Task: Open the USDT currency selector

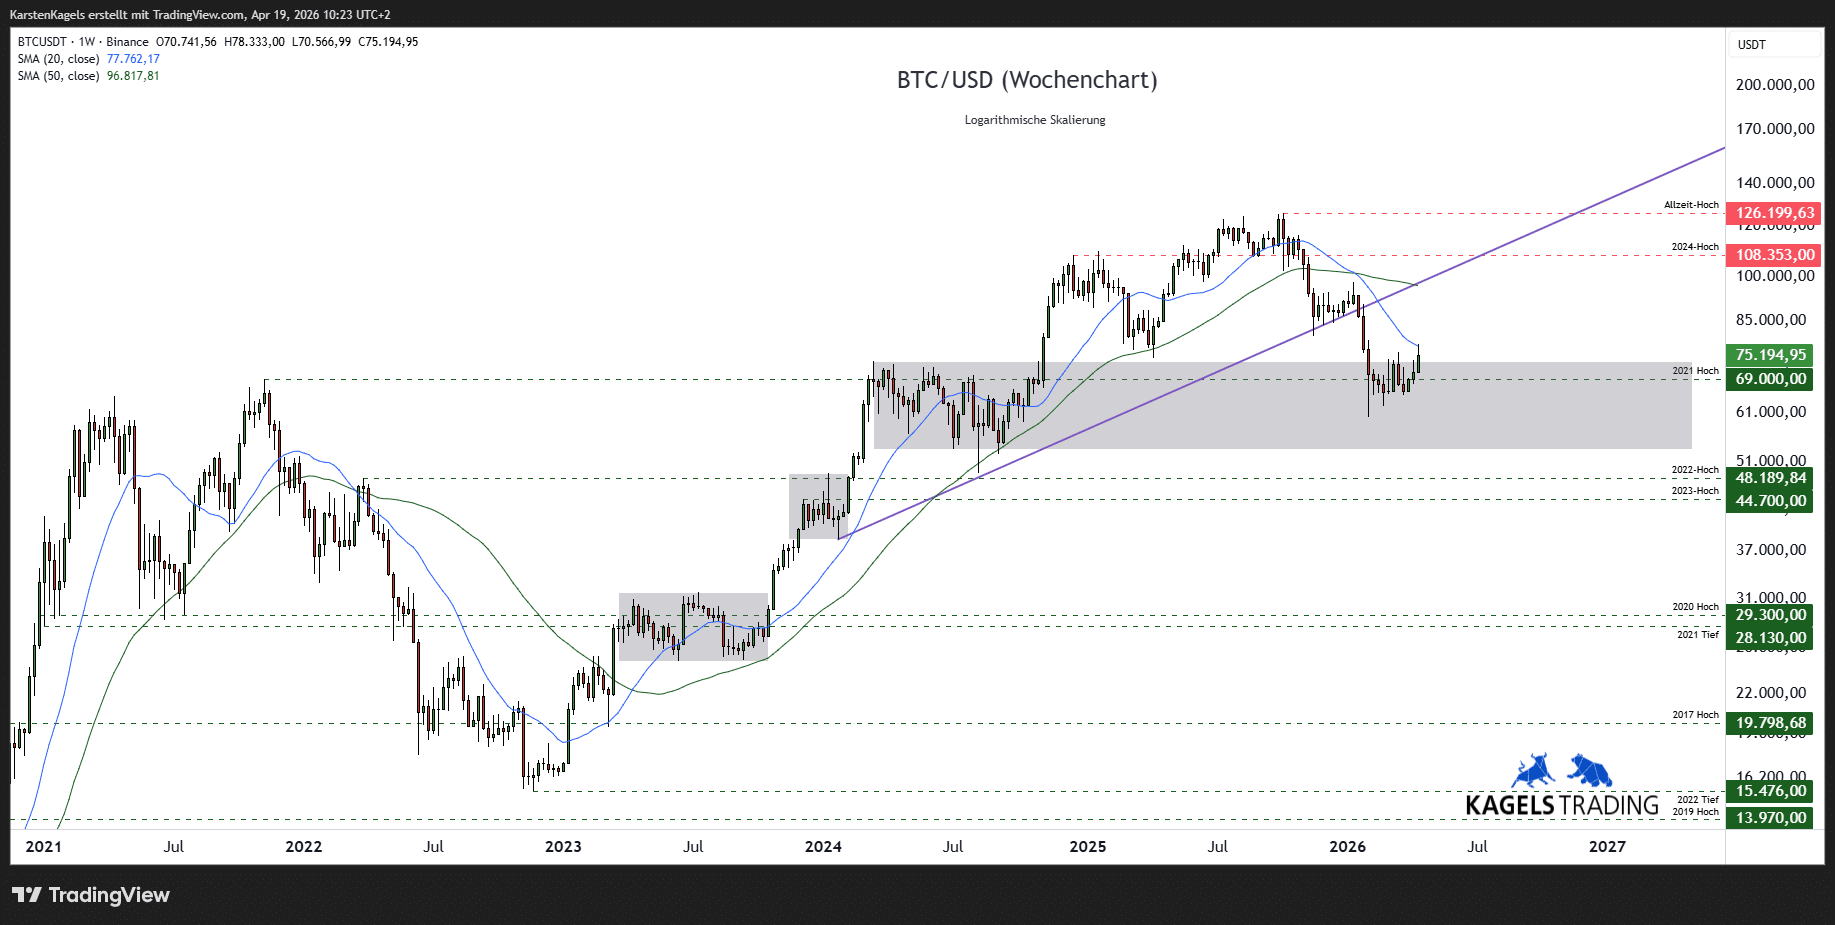Action: pyautogui.click(x=1752, y=45)
